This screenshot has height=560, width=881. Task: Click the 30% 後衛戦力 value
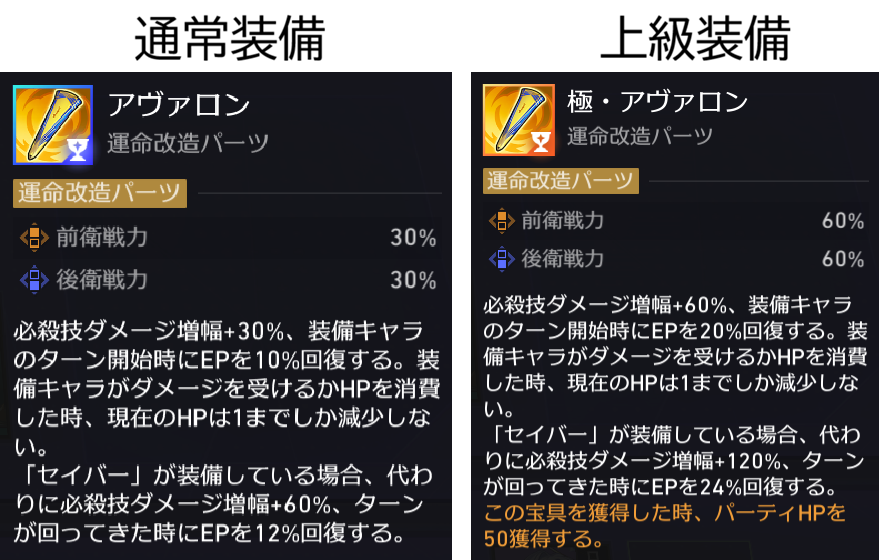pos(414,280)
